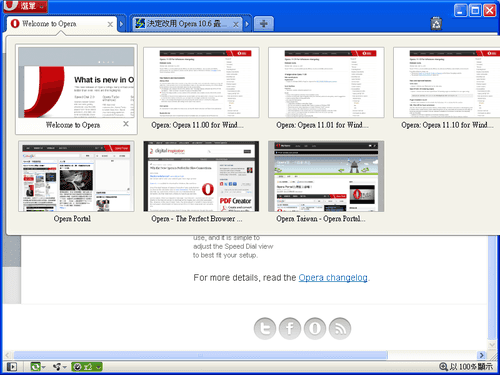This screenshot has height=375, width=500.
Task: Click the 100% zoom level control
Action: pos(466,367)
